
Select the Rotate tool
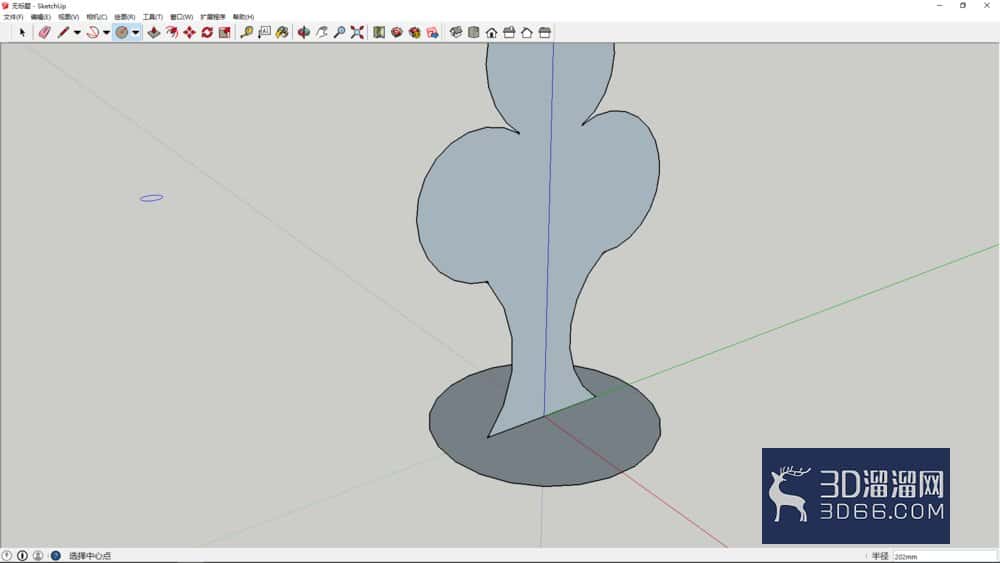[207, 33]
